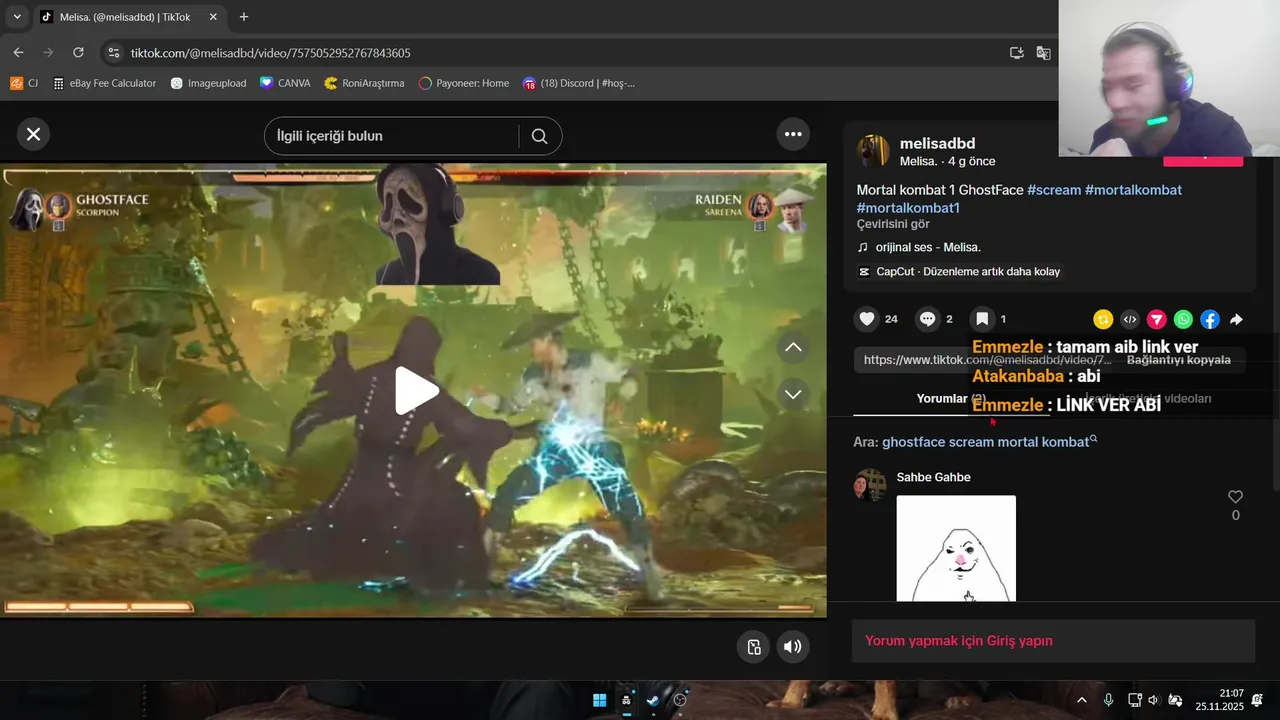Viewport: 1280px width, 720px height.
Task: Go to the next video arrow
Action: click(x=793, y=394)
